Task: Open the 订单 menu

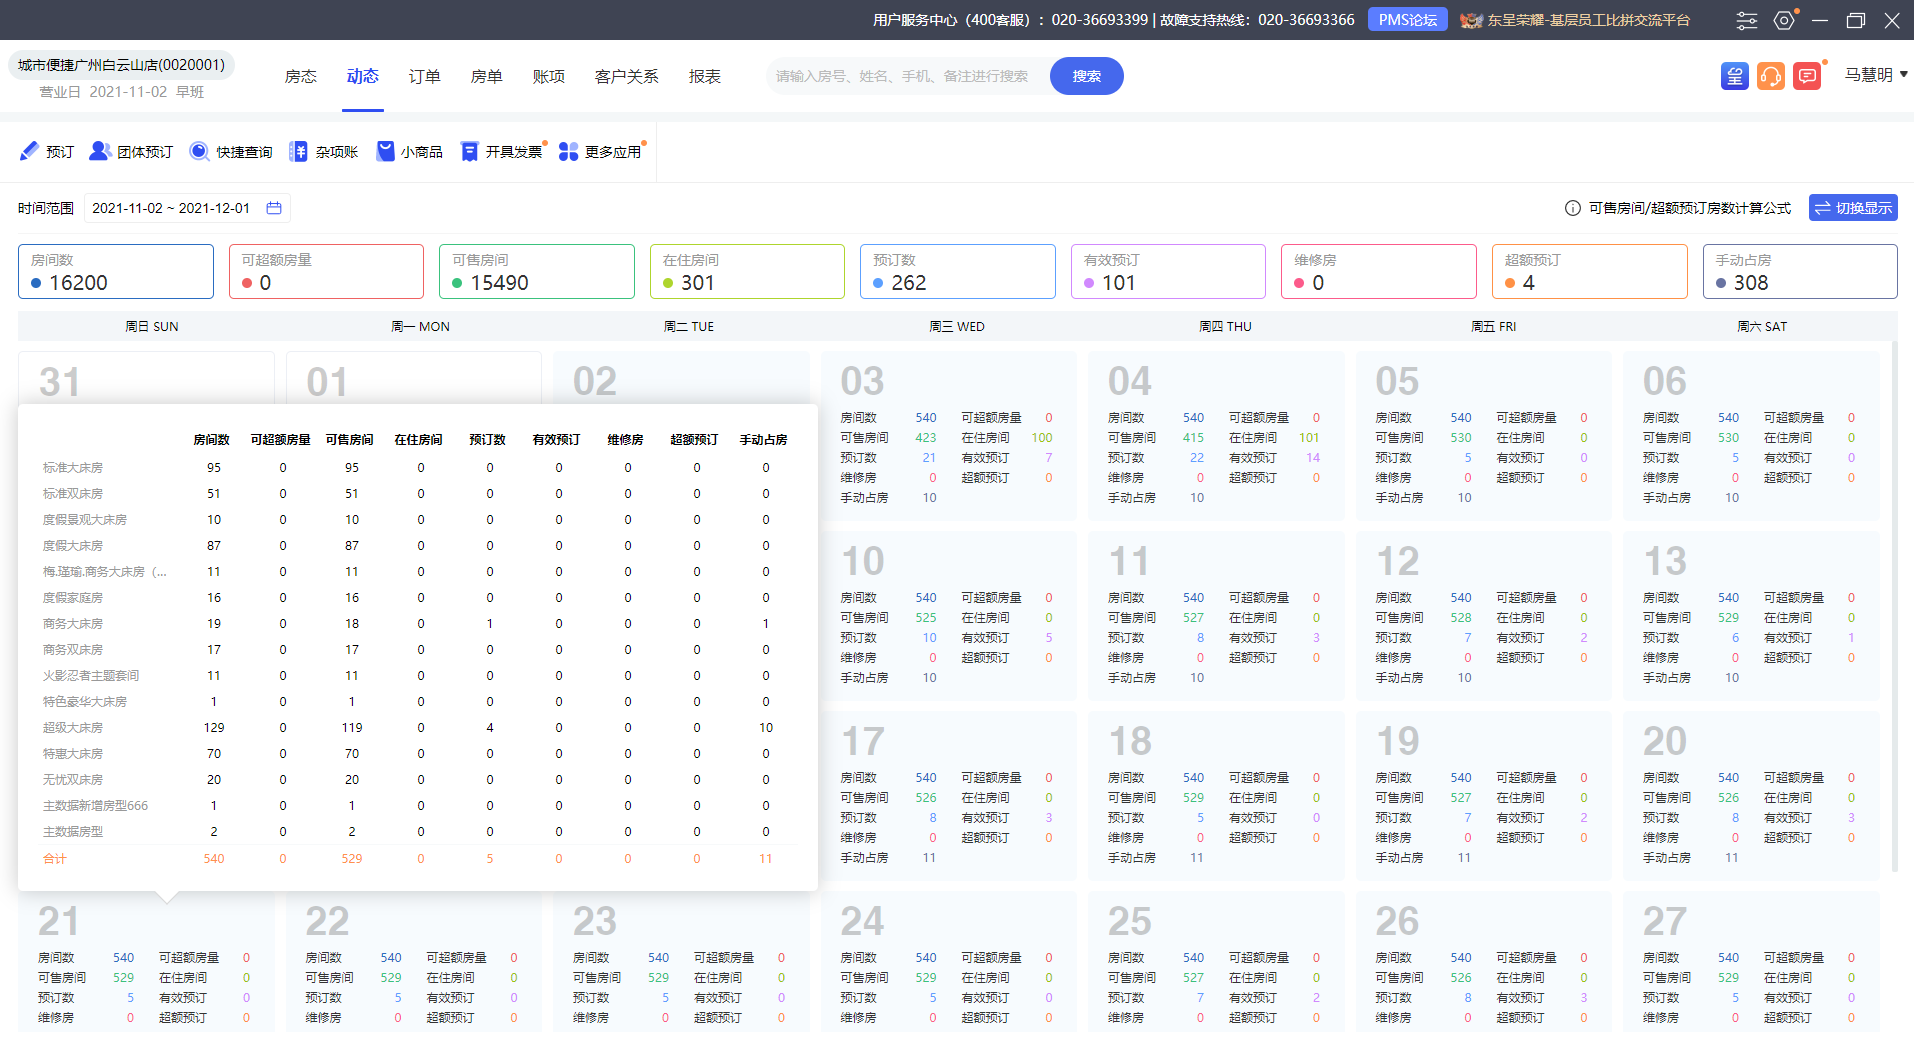Action: 424,76
